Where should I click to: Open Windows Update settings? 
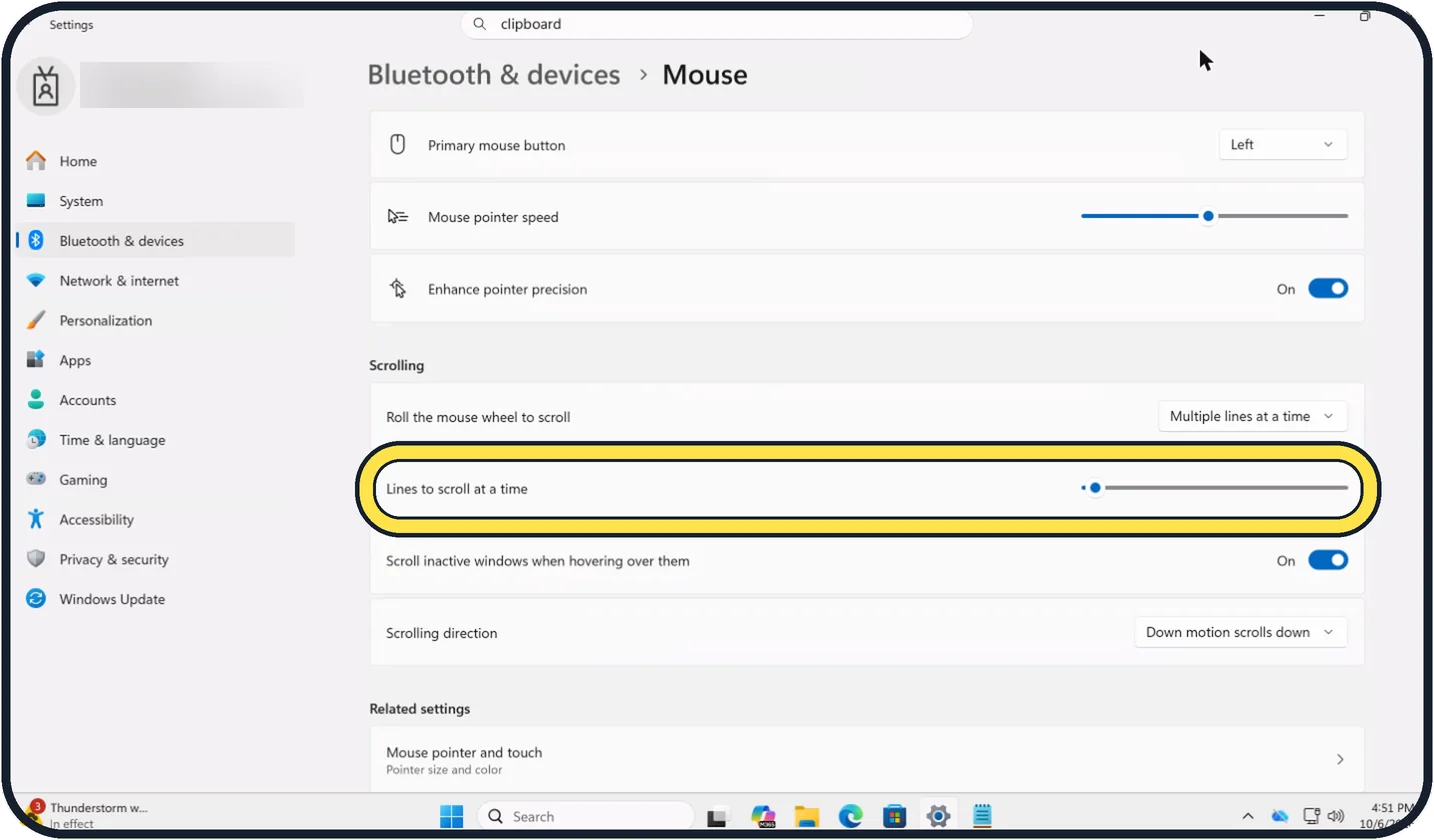155,600
